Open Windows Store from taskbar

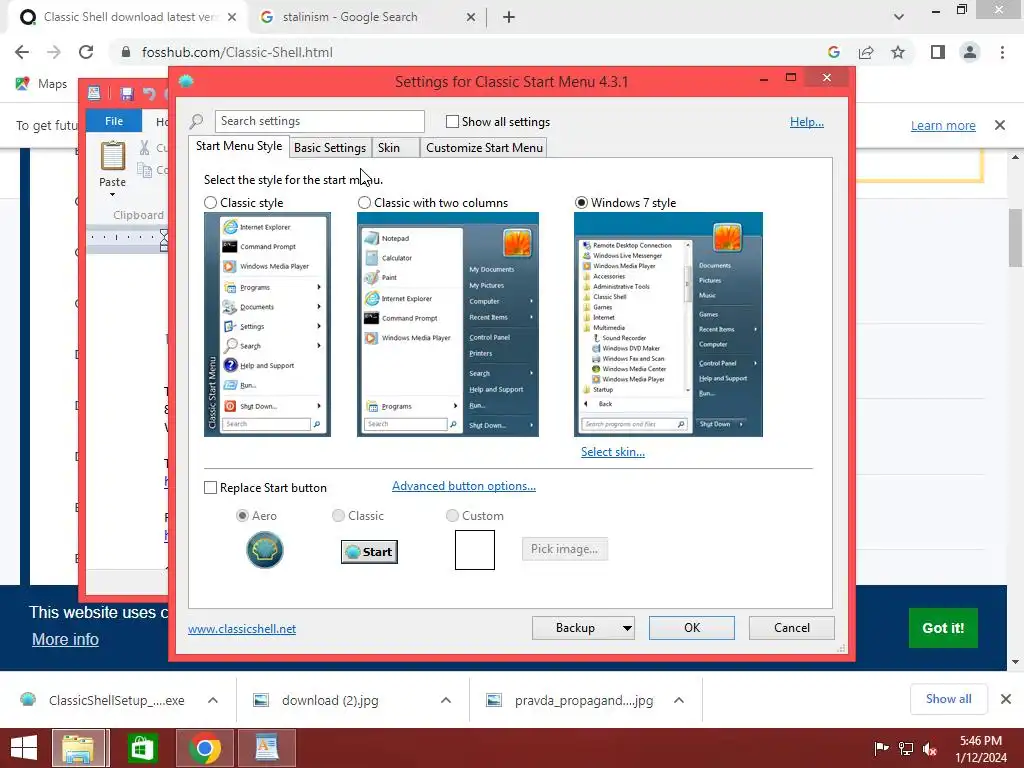(x=142, y=748)
